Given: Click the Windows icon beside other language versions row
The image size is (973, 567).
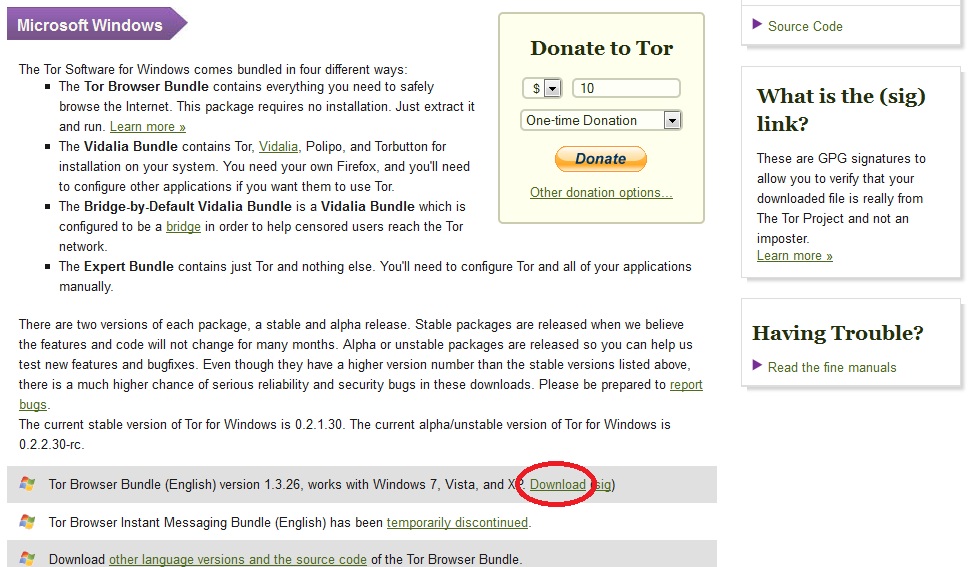Looking at the screenshot, I should (27, 558).
